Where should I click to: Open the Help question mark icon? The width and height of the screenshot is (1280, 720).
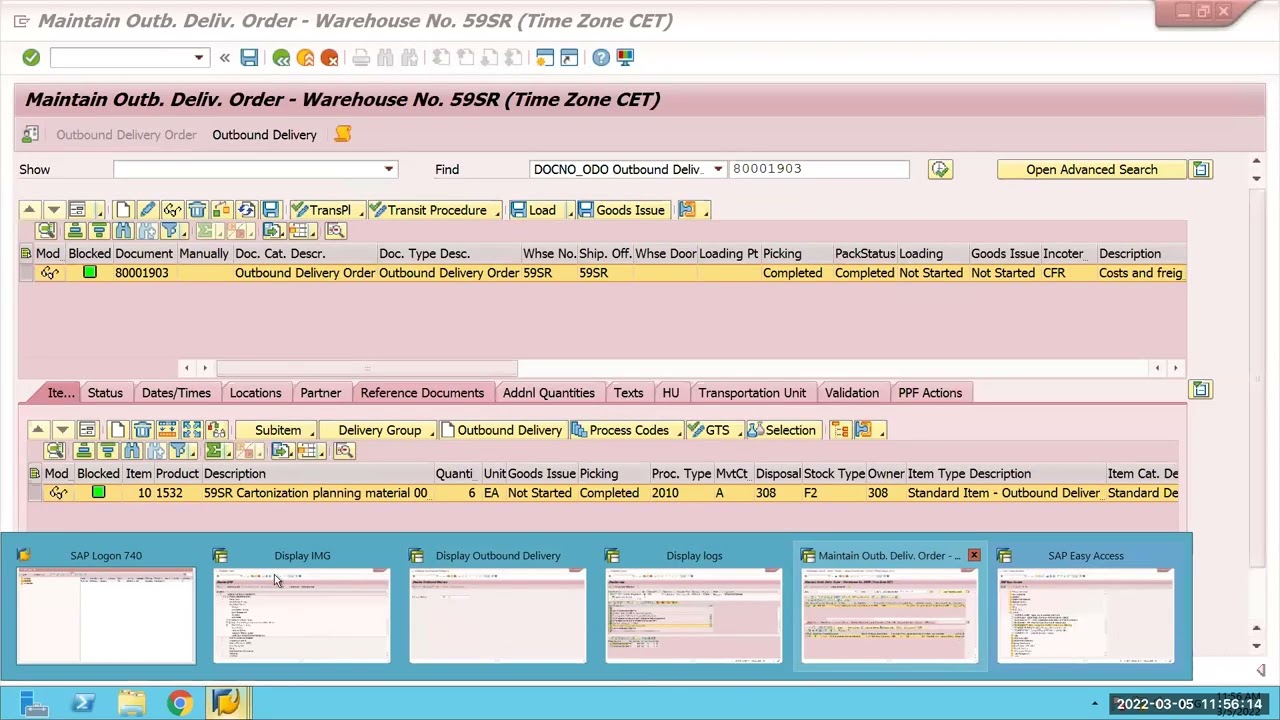tap(600, 58)
